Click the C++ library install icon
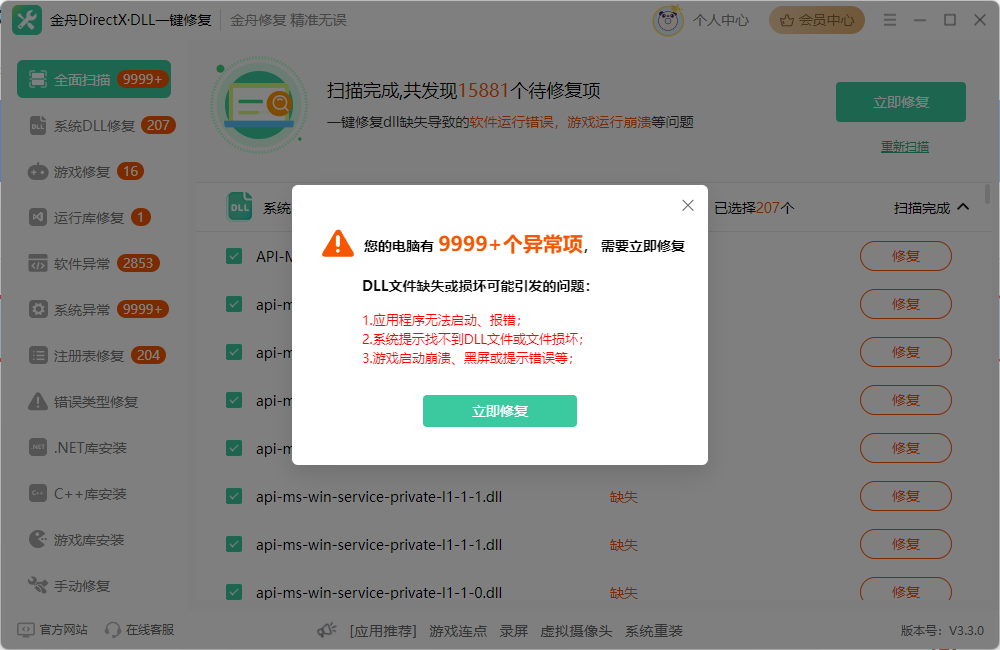Viewport: 1000px width, 650px height. [x=38, y=493]
